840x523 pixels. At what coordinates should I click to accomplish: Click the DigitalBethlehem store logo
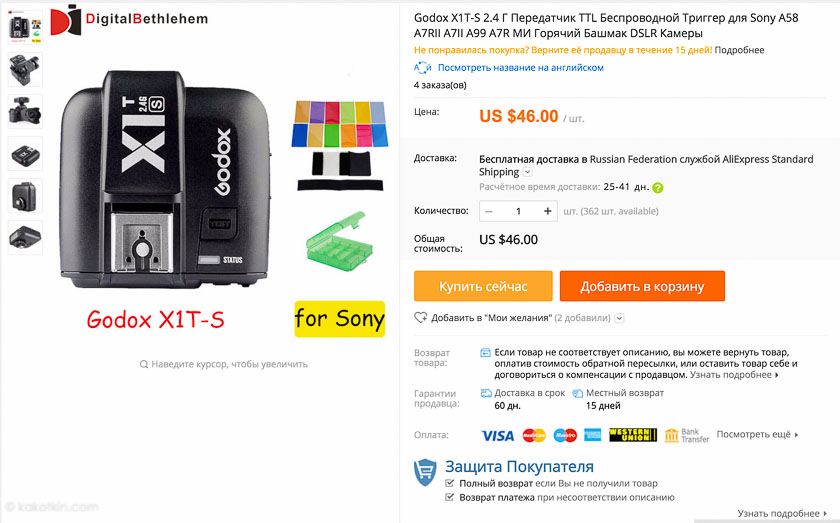point(129,20)
